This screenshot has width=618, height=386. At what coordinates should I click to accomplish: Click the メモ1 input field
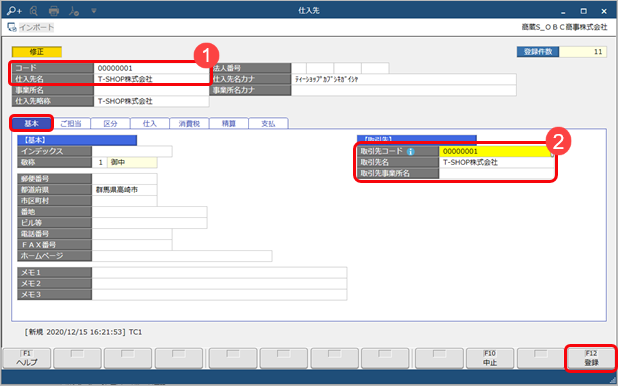coord(220,272)
